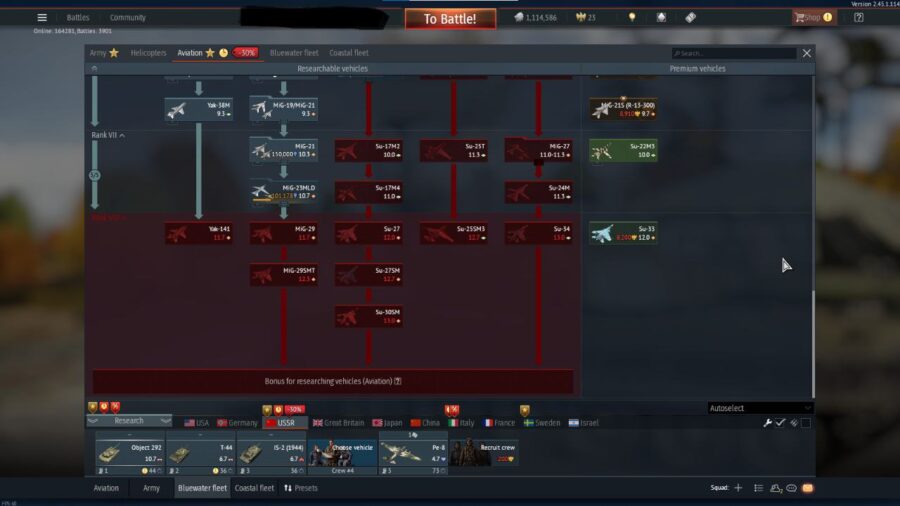Switch to the Helicopters tab

pyautogui.click(x=148, y=53)
